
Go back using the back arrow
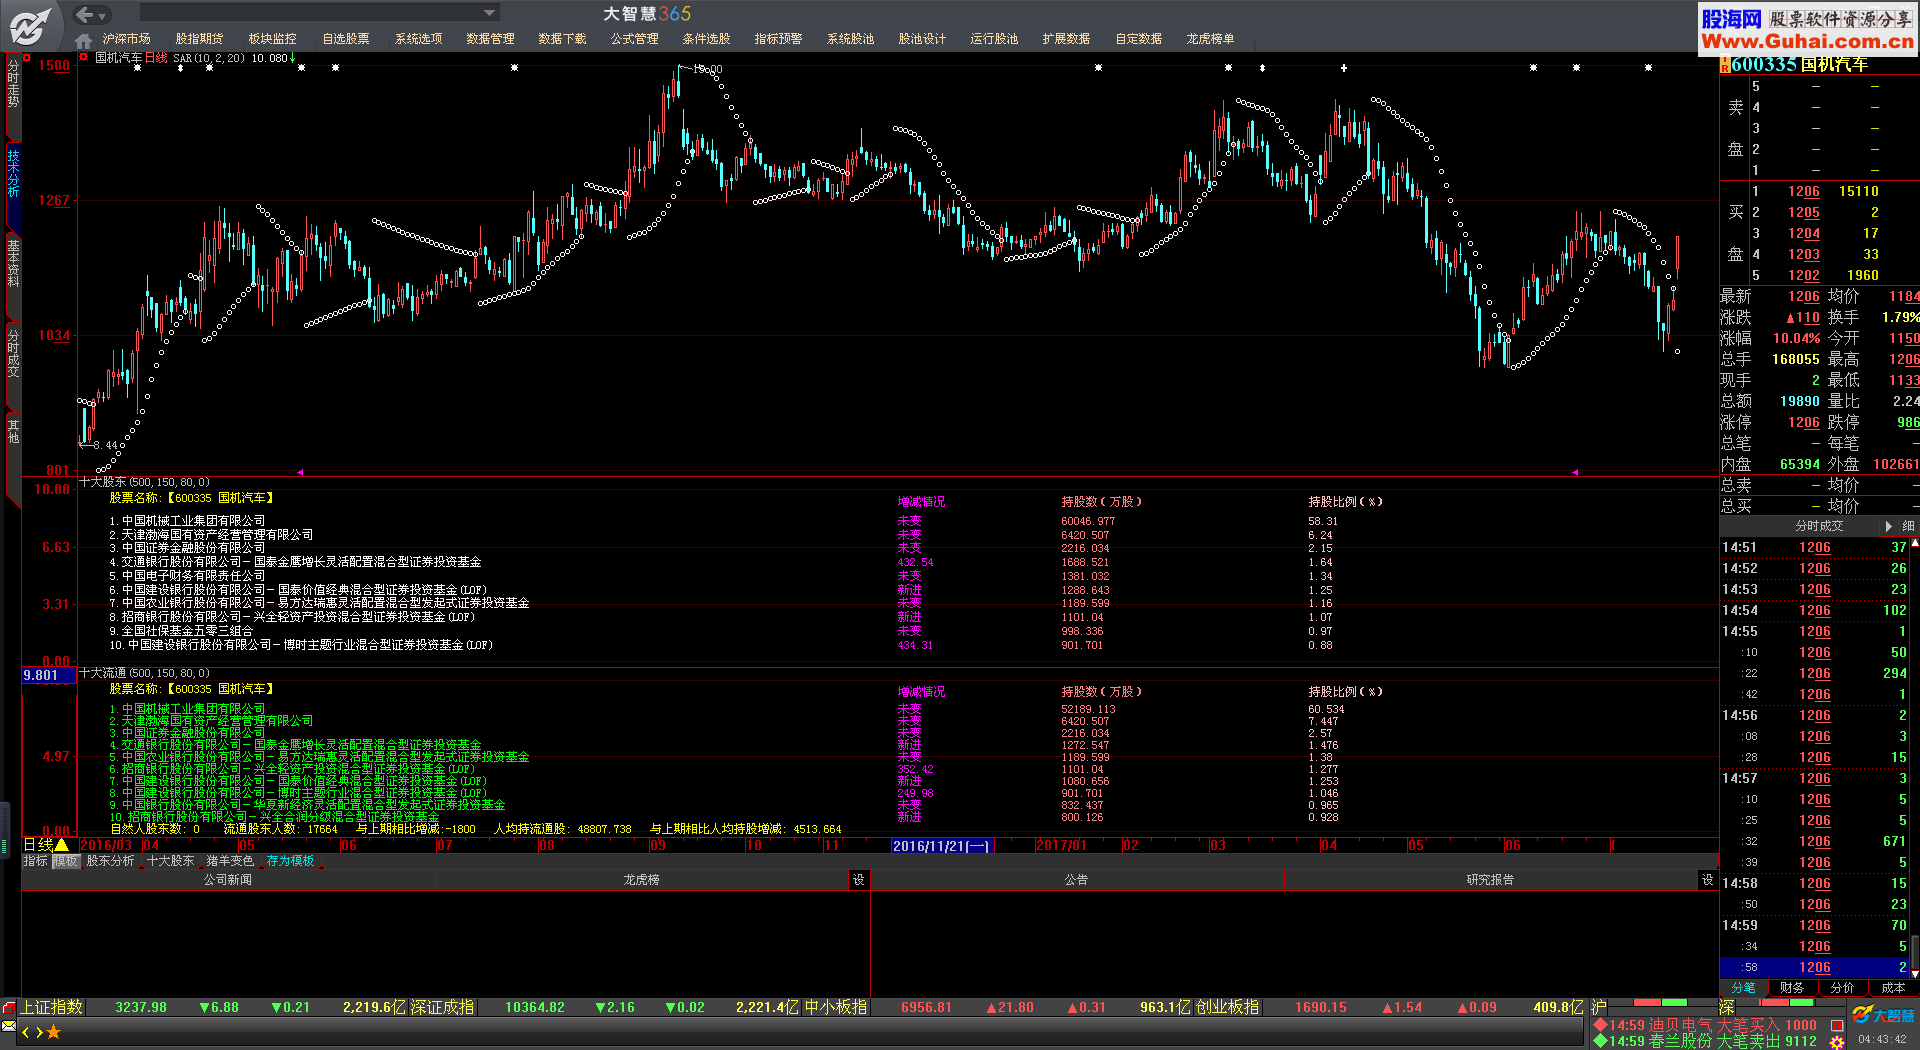[84, 14]
